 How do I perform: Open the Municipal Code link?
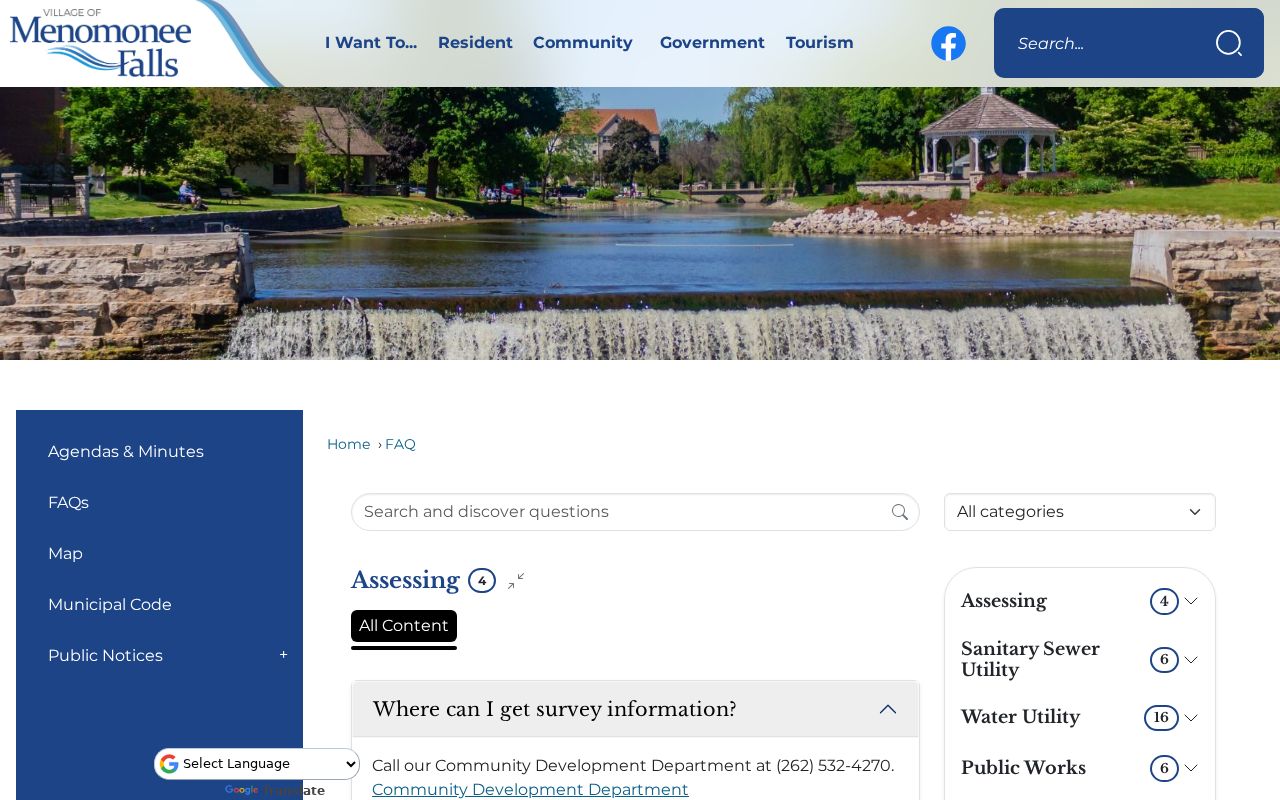[110, 605]
